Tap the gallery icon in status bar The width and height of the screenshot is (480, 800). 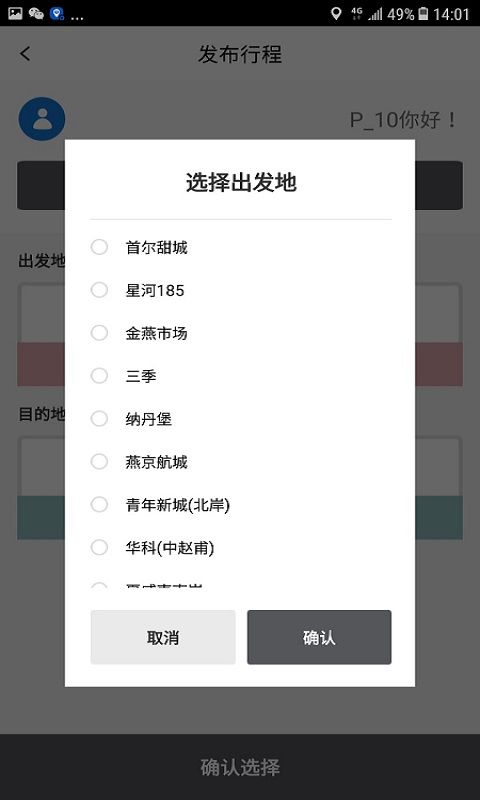click(15, 13)
